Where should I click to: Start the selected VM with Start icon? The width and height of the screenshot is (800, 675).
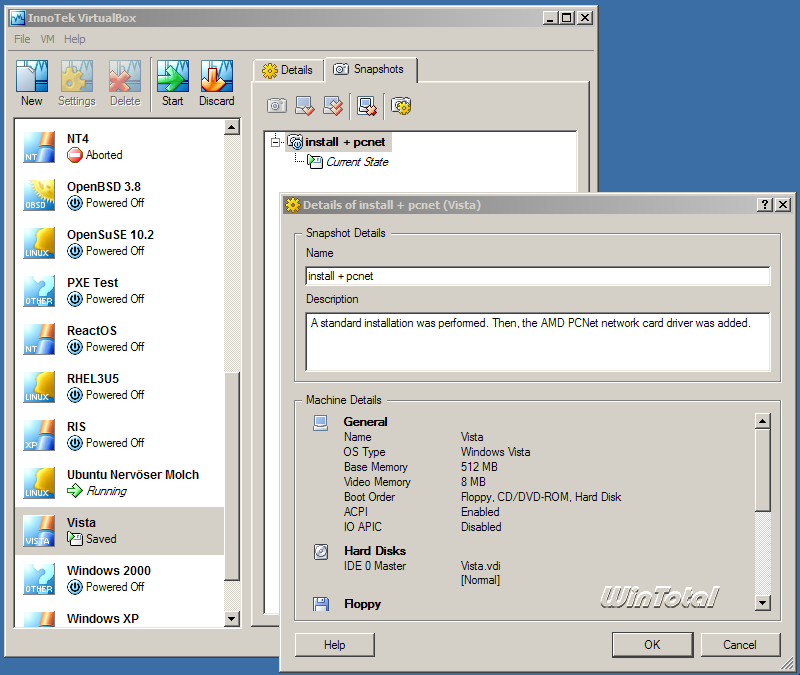tap(172, 83)
